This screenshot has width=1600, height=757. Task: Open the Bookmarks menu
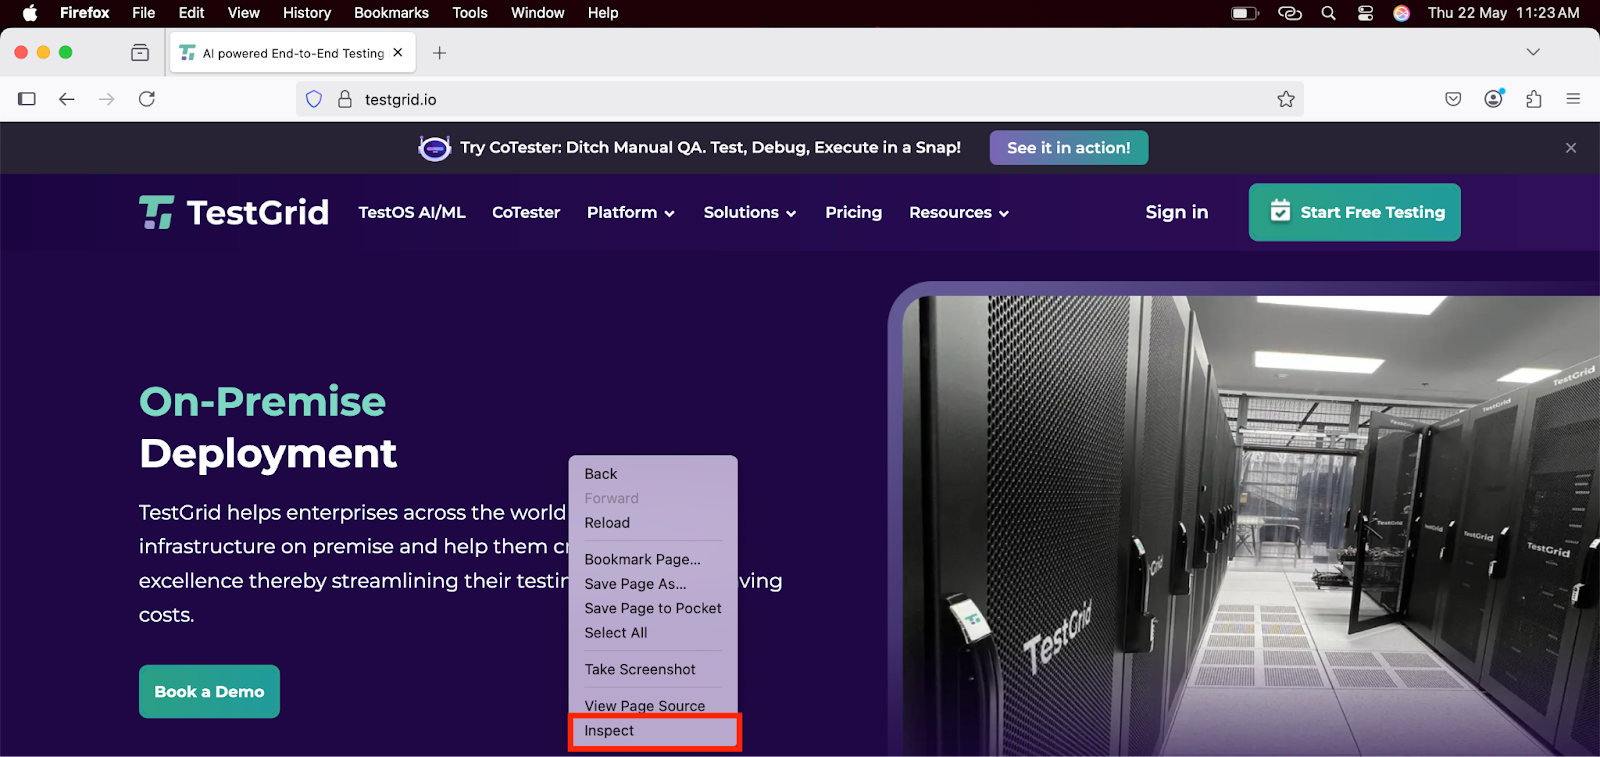391,13
